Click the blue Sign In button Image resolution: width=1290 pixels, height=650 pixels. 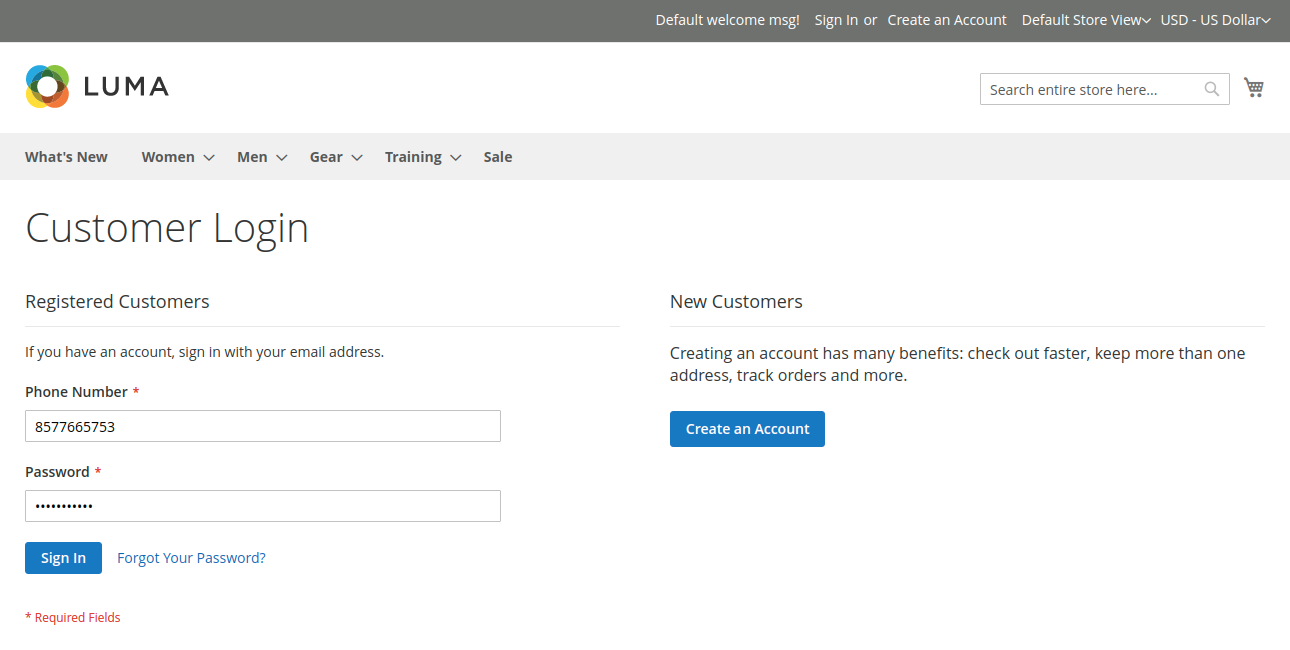click(63, 558)
